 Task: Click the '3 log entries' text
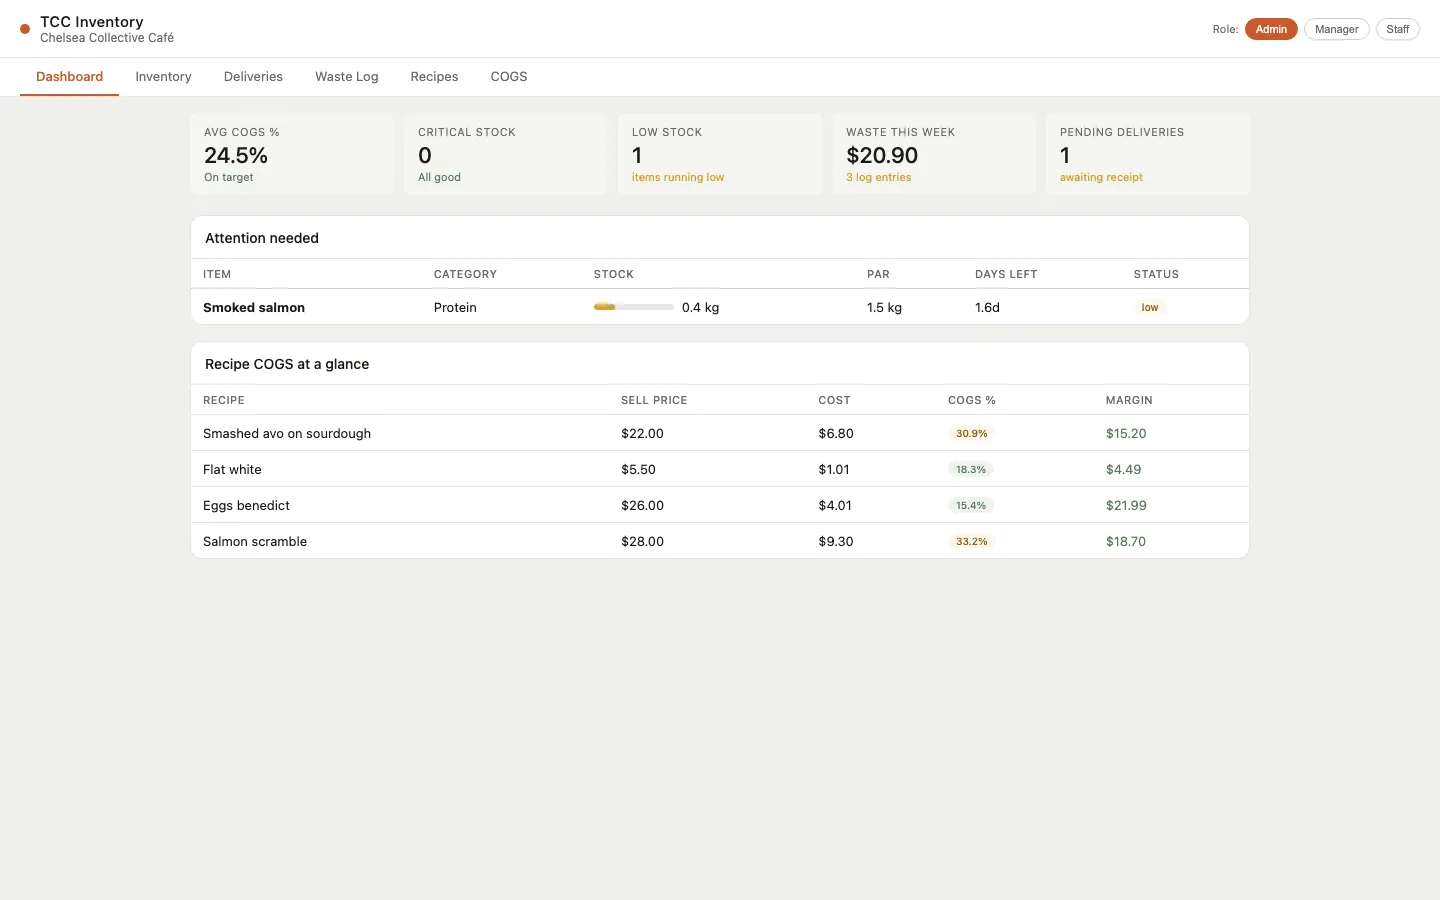click(879, 177)
